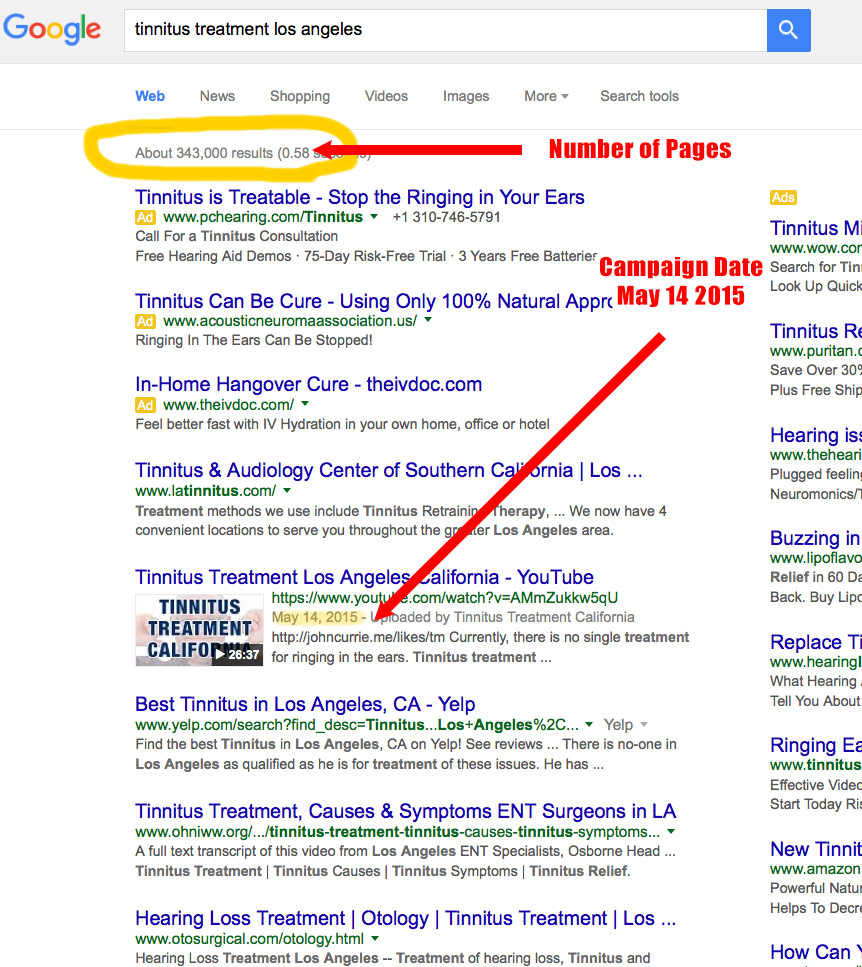Image resolution: width=862 pixels, height=967 pixels.
Task: Expand arrow beside the yelp.com search URL
Action: [x=589, y=724]
